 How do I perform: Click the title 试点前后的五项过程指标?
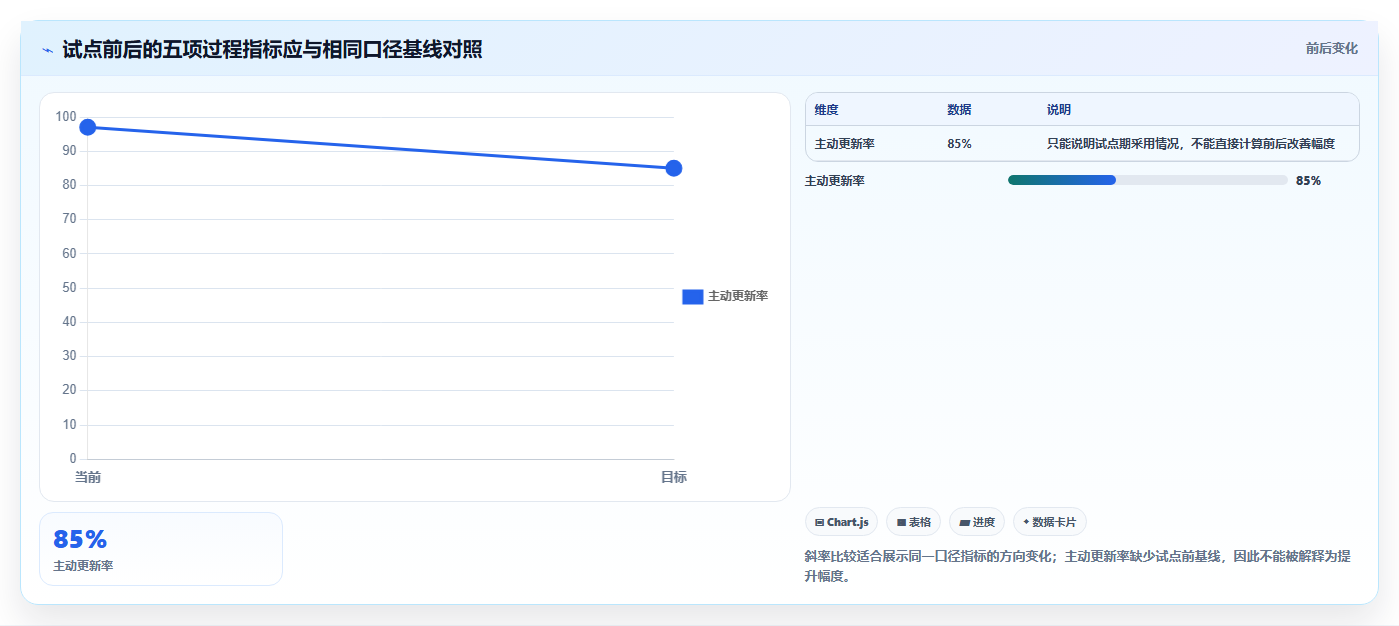click(x=272, y=49)
